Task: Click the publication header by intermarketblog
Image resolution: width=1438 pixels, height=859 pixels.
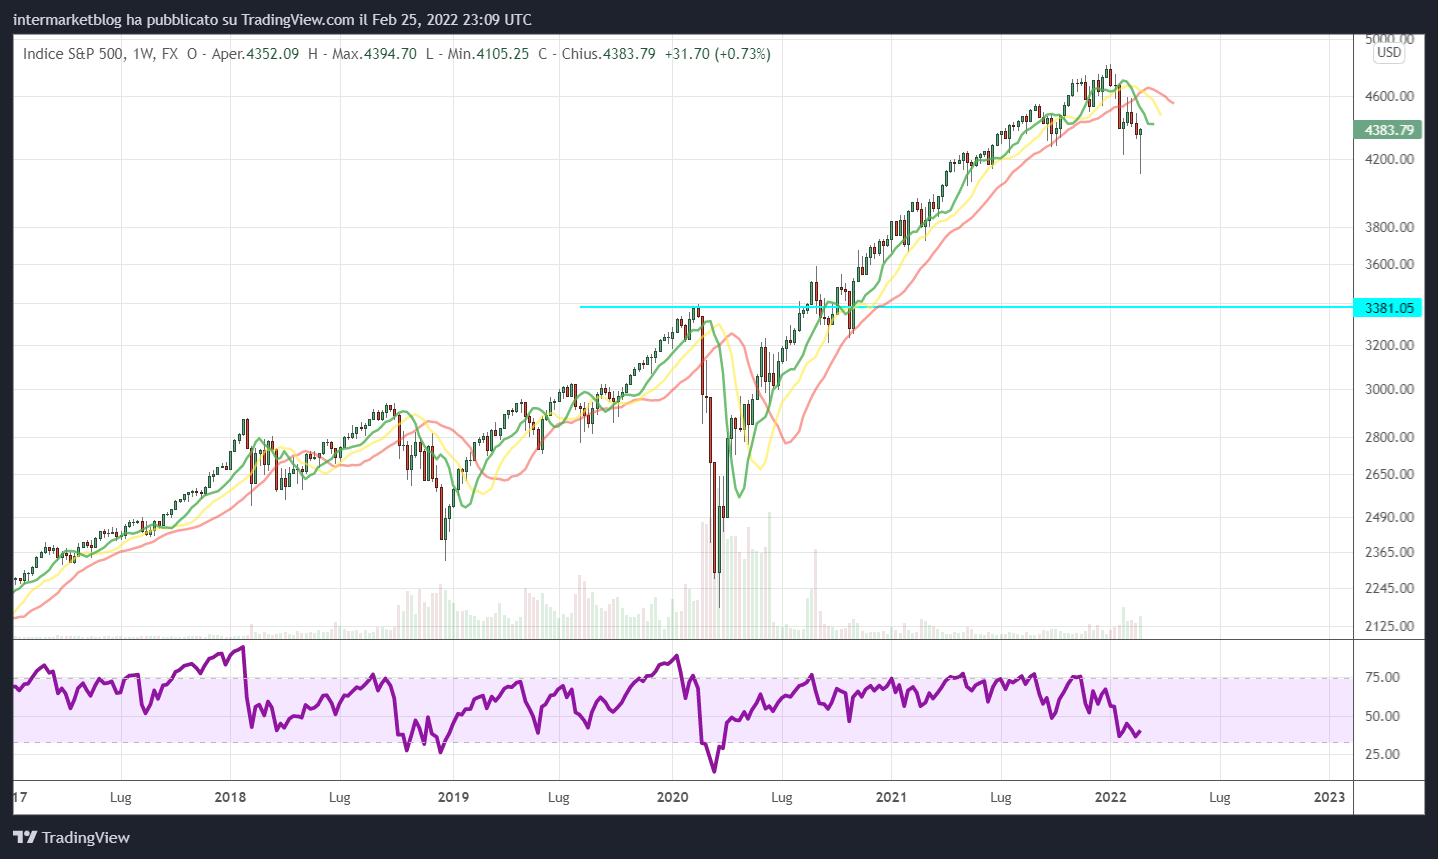Action: [272, 19]
